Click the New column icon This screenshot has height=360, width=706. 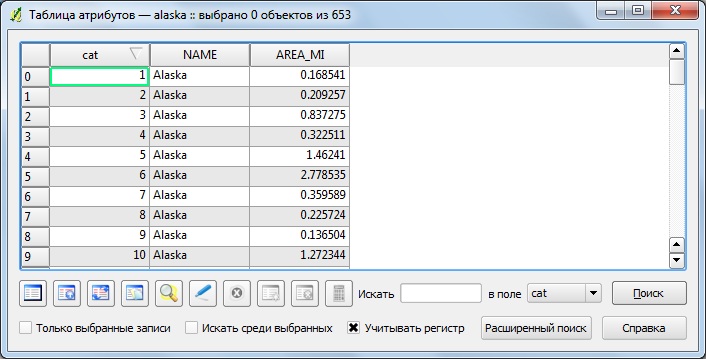click(271, 293)
